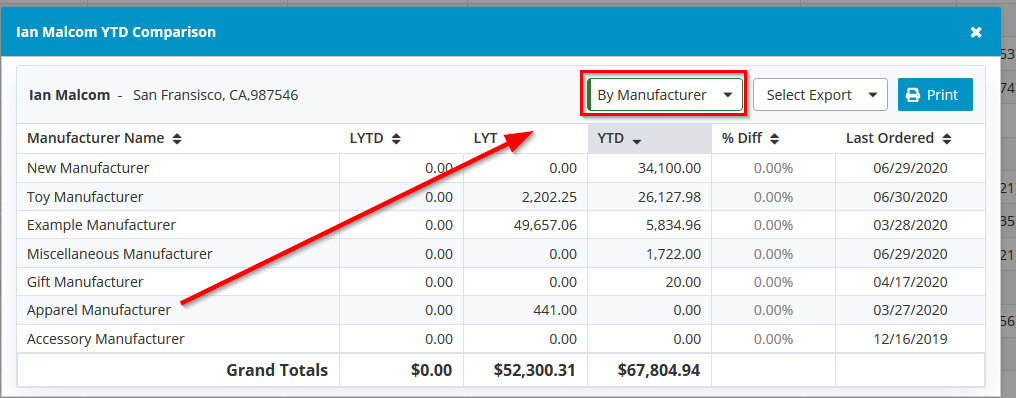Sort by Last Ordered arrows icon
1016x398 pixels.
(947, 139)
